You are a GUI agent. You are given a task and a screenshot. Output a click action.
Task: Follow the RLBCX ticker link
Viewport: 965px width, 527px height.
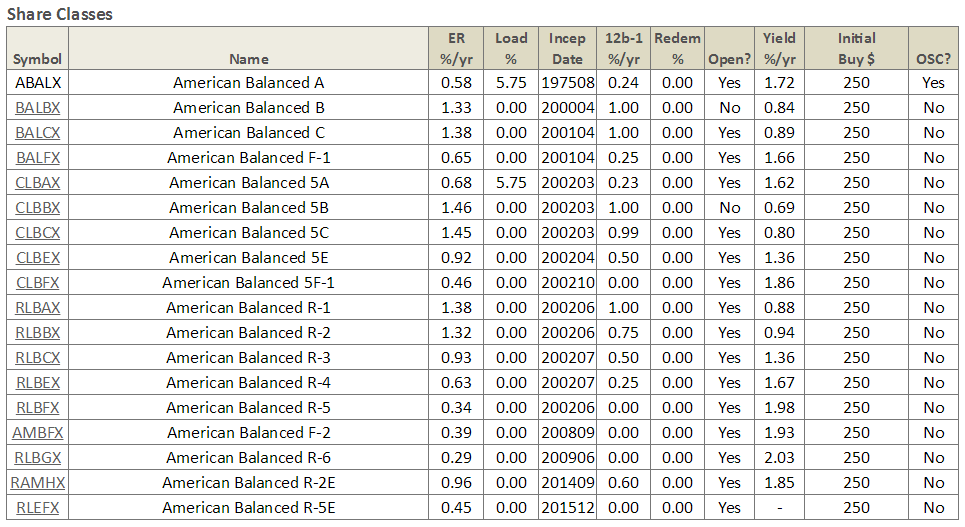click(x=38, y=358)
